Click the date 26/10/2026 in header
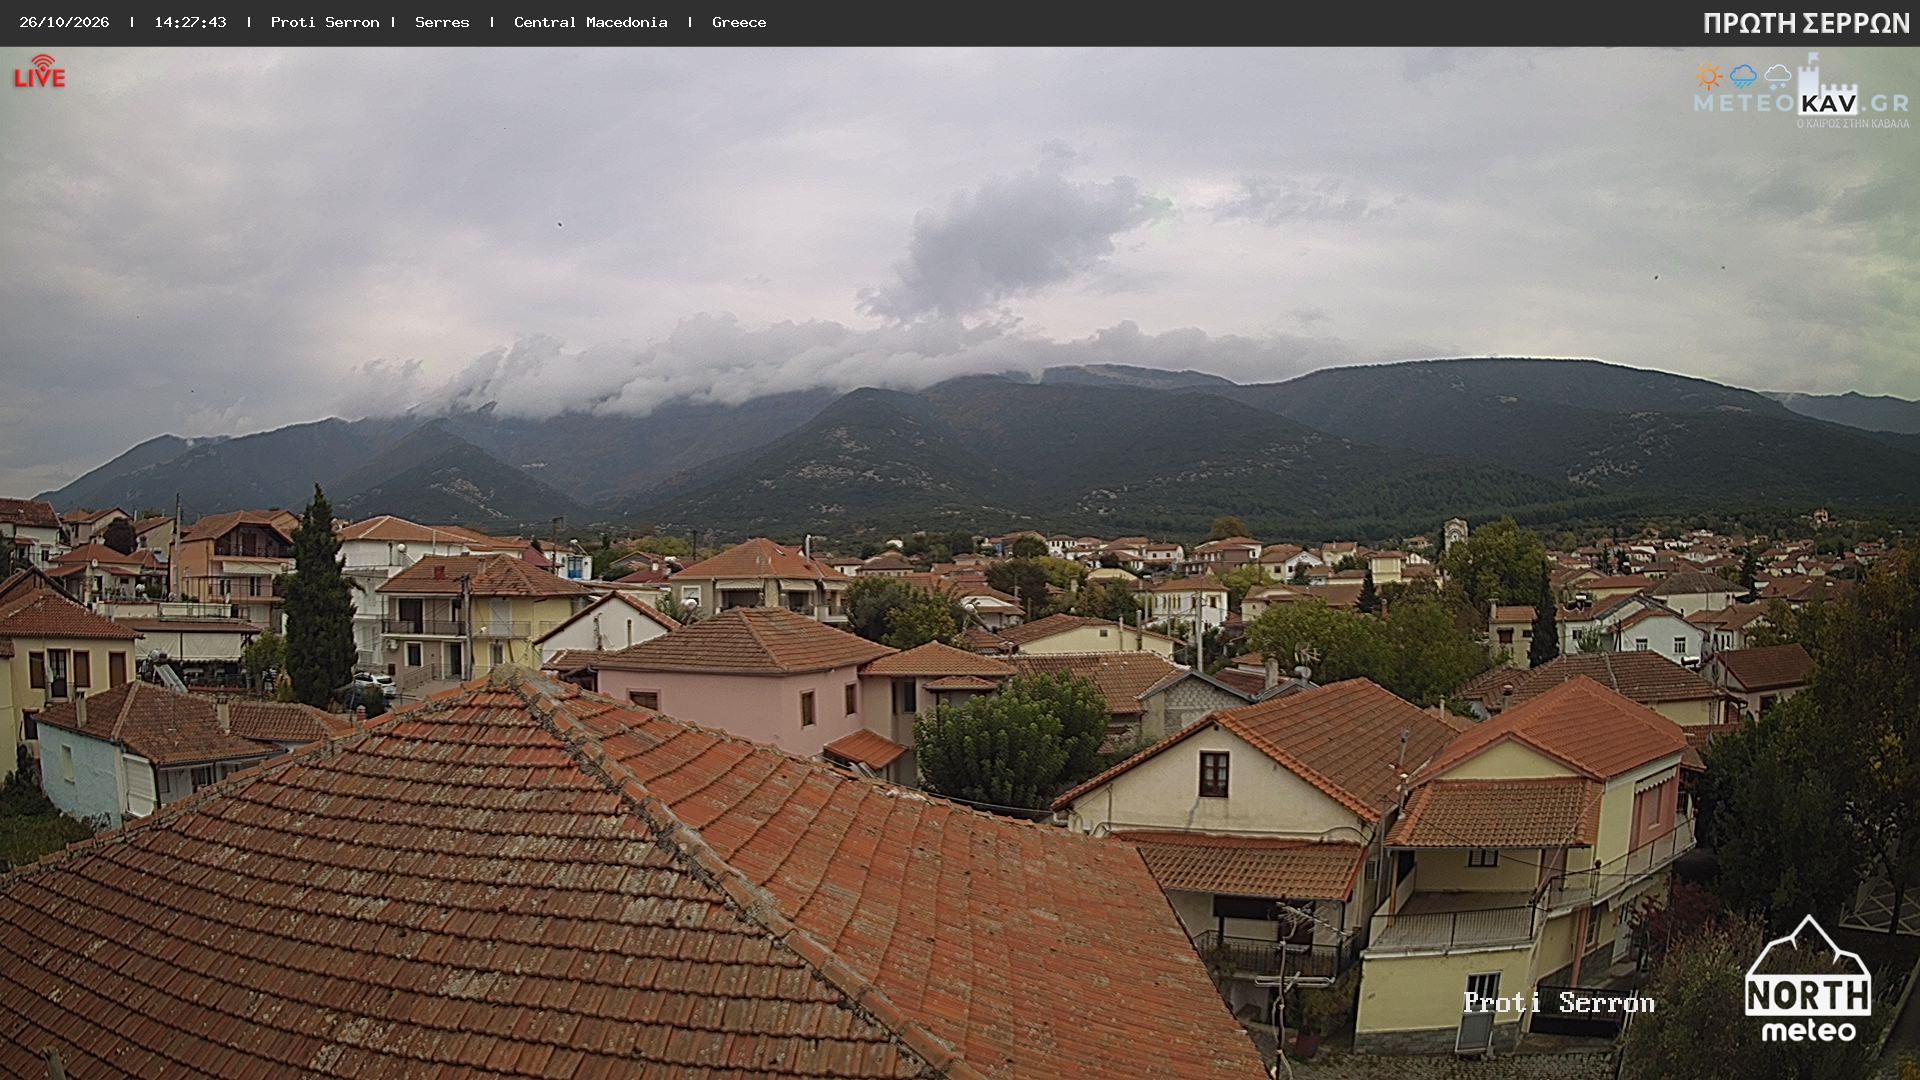The height and width of the screenshot is (1080, 1920). [64, 22]
